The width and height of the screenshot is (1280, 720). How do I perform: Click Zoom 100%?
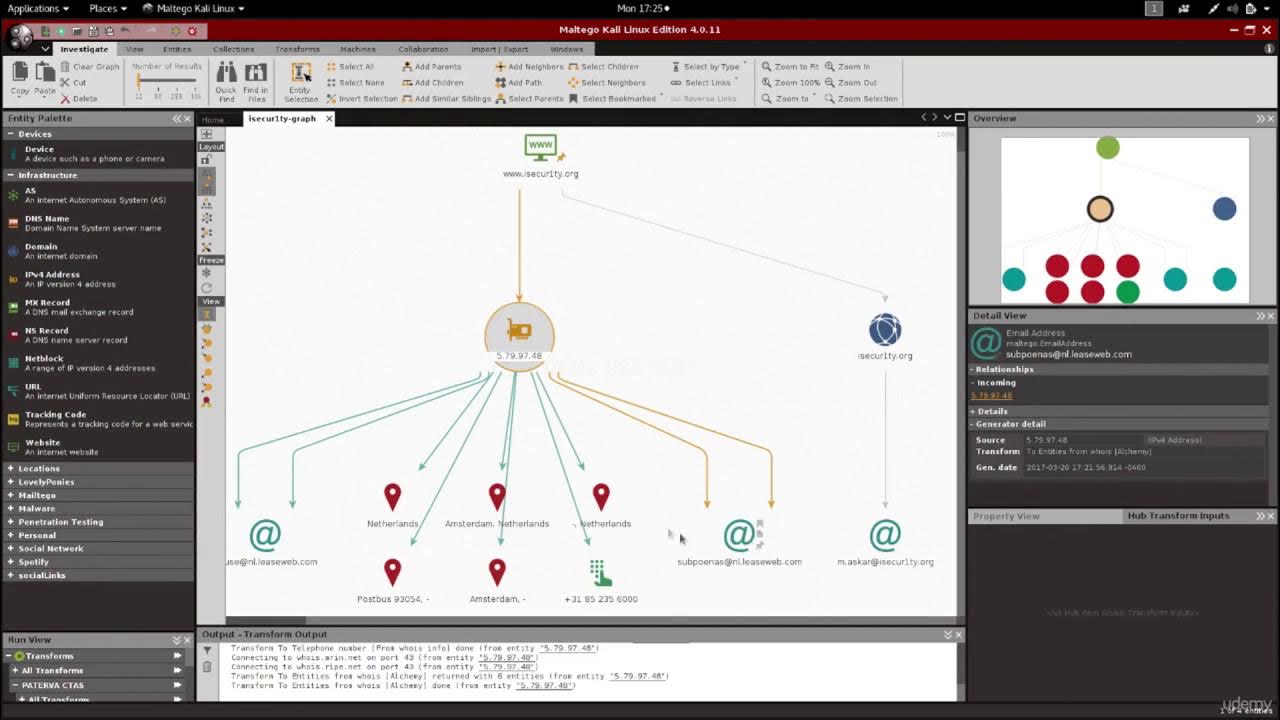(x=790, y=83)
